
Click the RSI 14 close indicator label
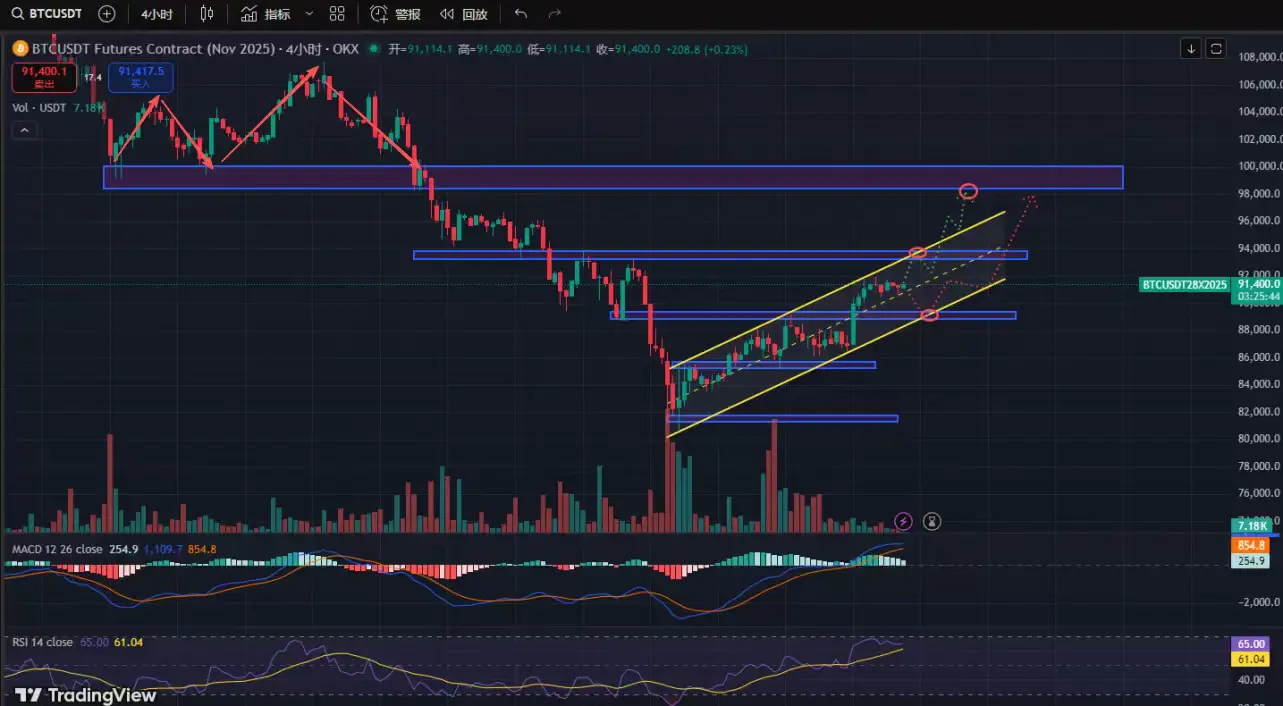coord(42,642)
